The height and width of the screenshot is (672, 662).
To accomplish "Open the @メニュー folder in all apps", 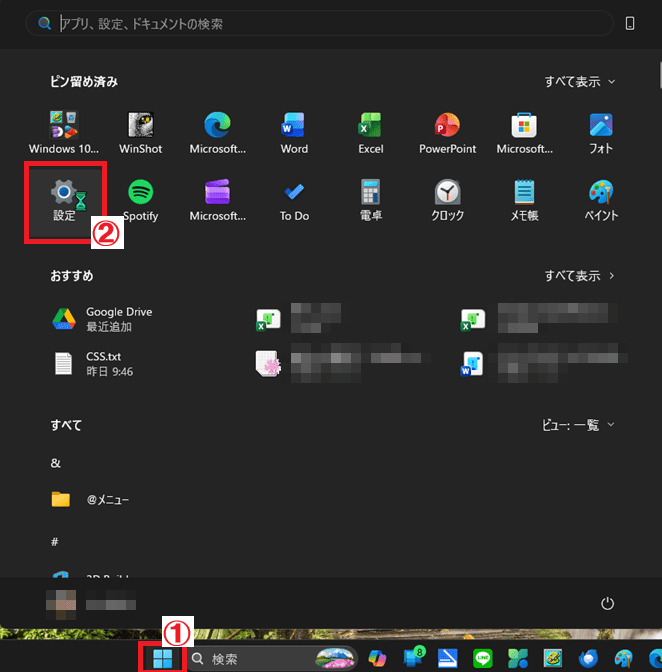I will pos(90,499).
